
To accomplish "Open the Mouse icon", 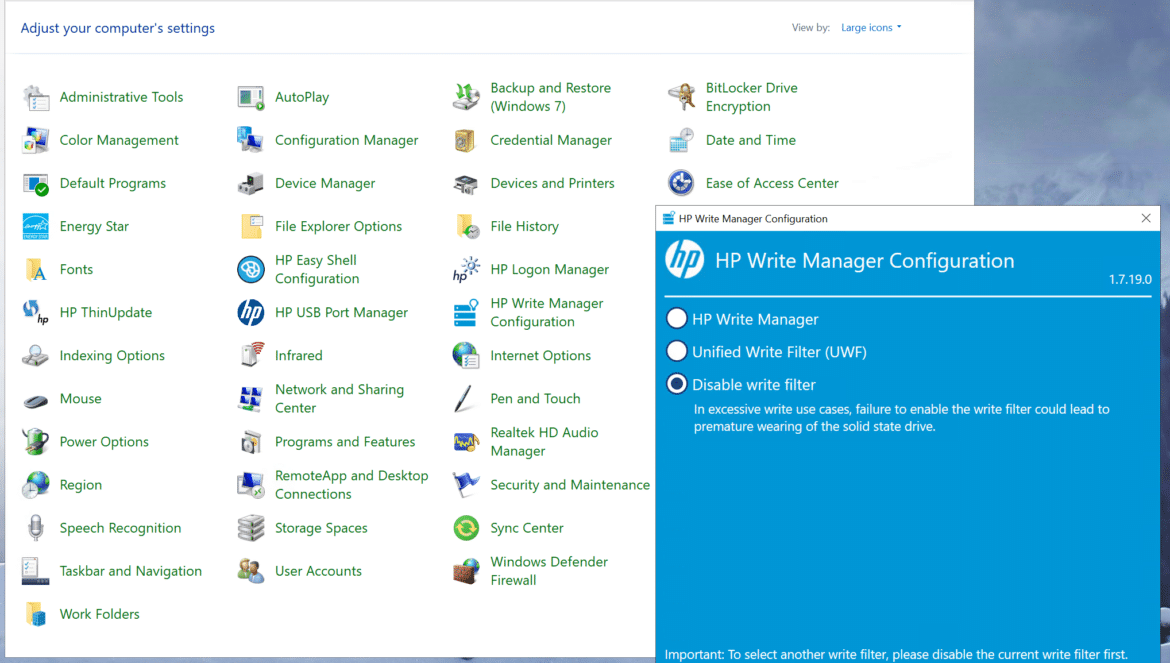I will [36, 399].
